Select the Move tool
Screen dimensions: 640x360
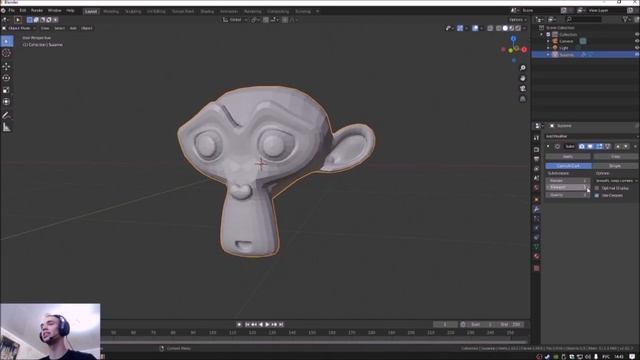7,66
